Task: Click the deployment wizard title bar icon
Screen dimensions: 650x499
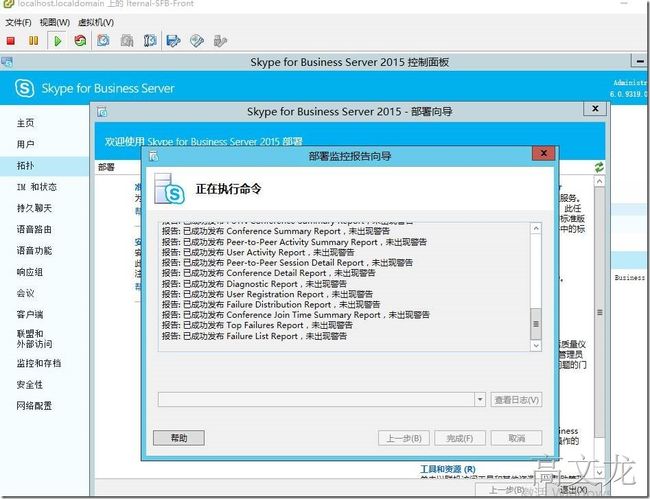Action: [102, 112]
